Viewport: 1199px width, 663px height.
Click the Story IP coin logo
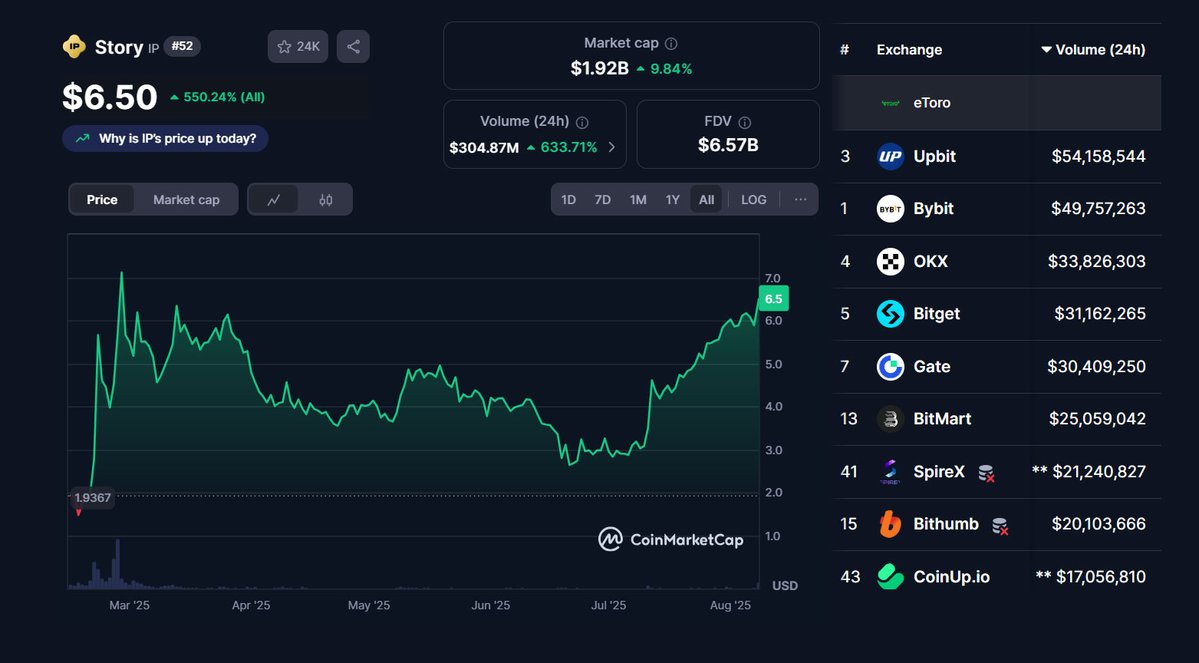click(74, 47)
